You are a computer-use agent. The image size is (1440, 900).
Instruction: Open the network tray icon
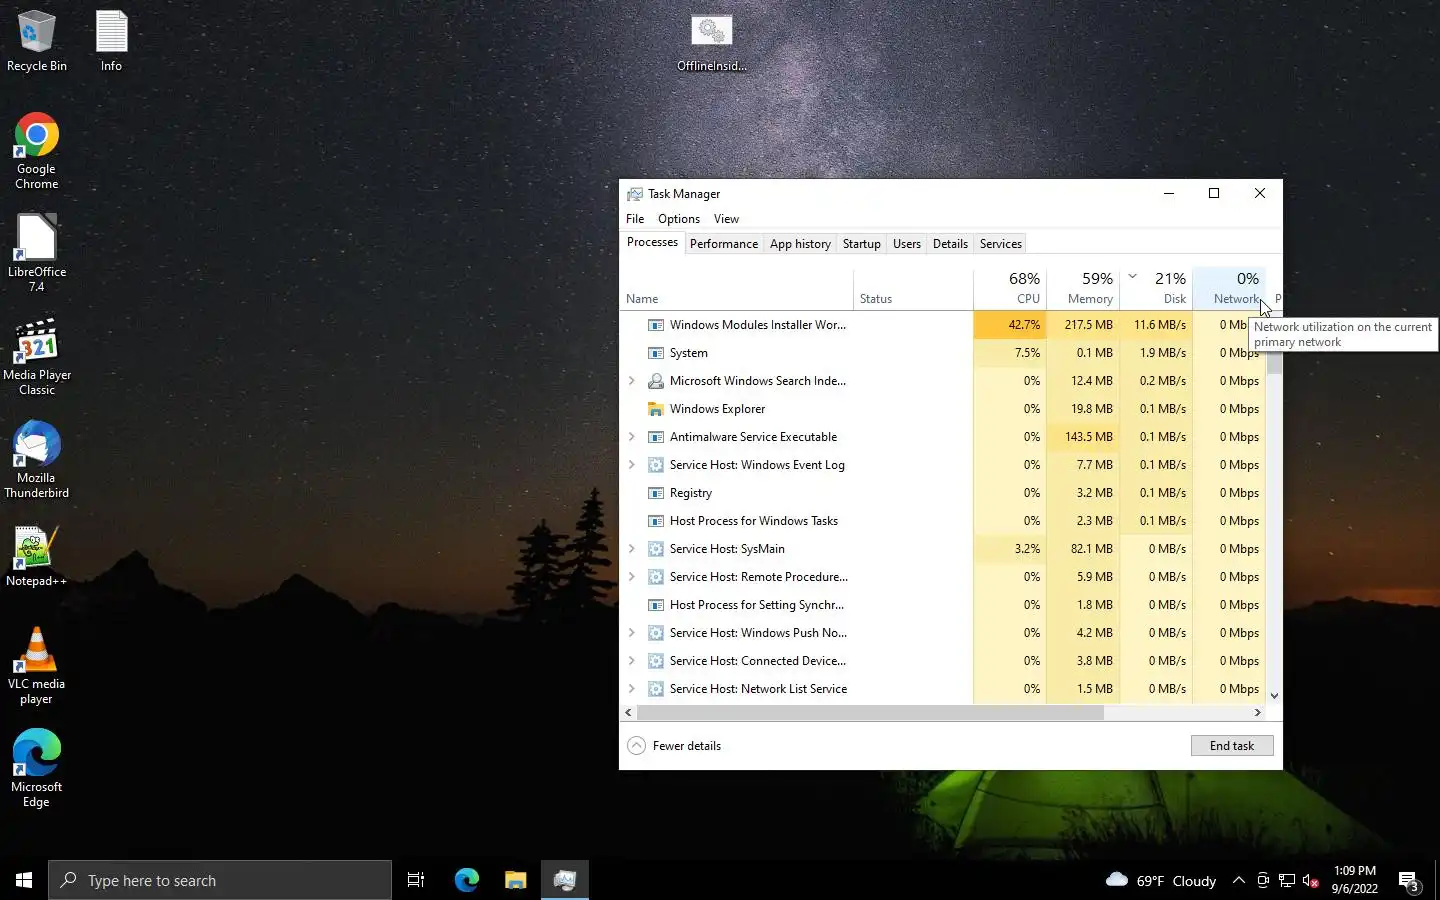(1287, 880)
